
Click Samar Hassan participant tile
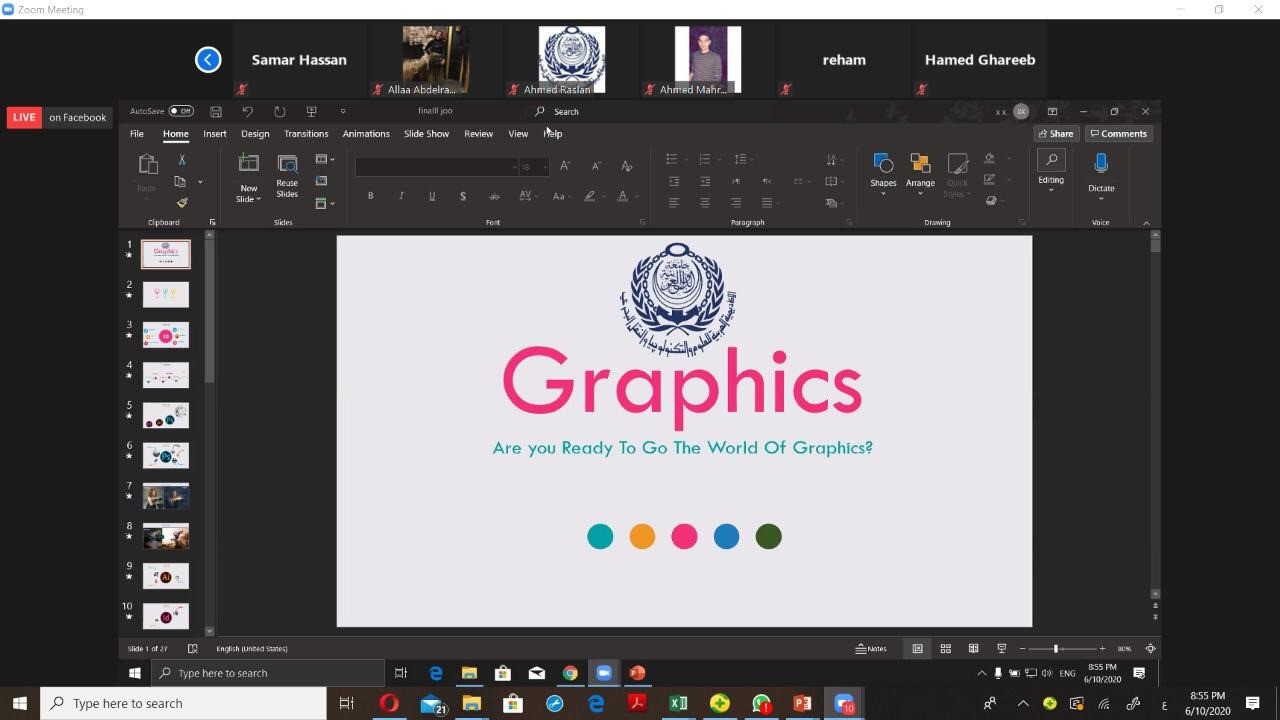(x=299, y=60)
